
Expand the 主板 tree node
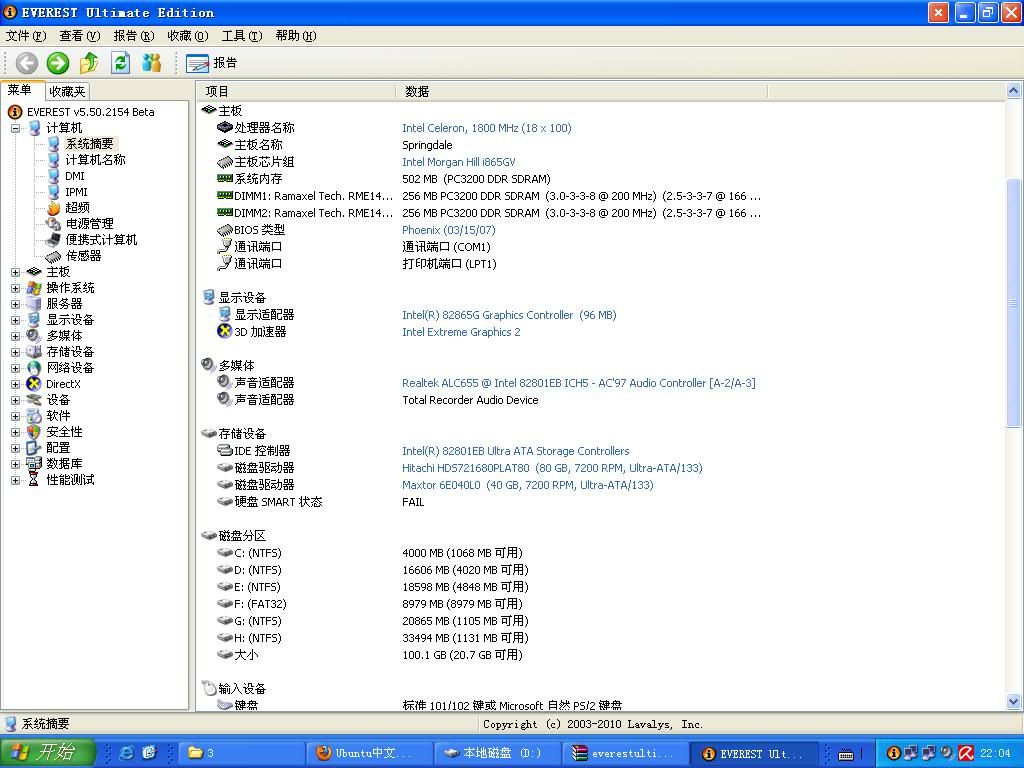pyautogui.click(x=15, y=272)
